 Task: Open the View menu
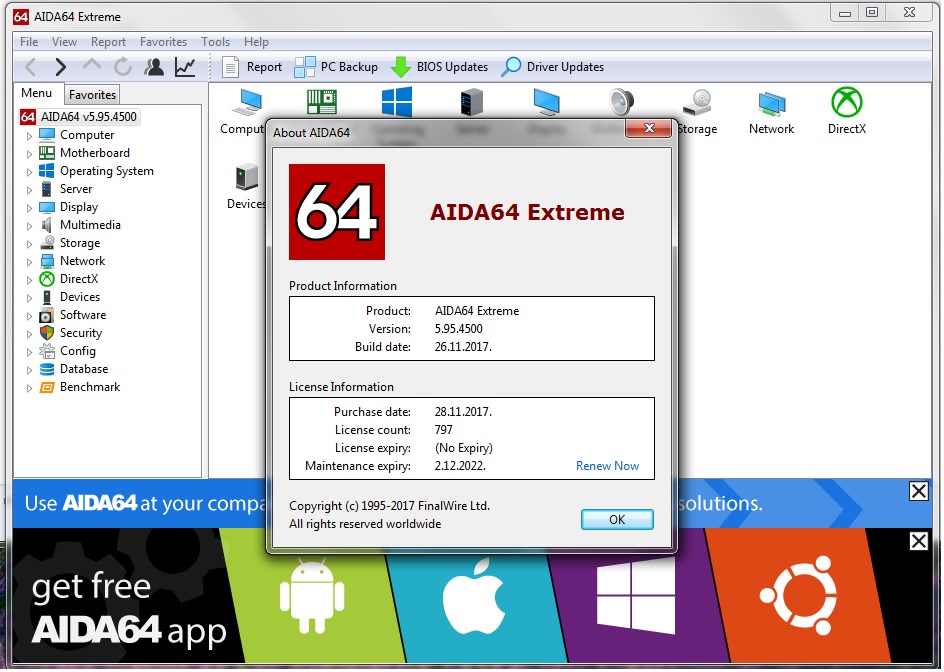[x=64, y=42]
